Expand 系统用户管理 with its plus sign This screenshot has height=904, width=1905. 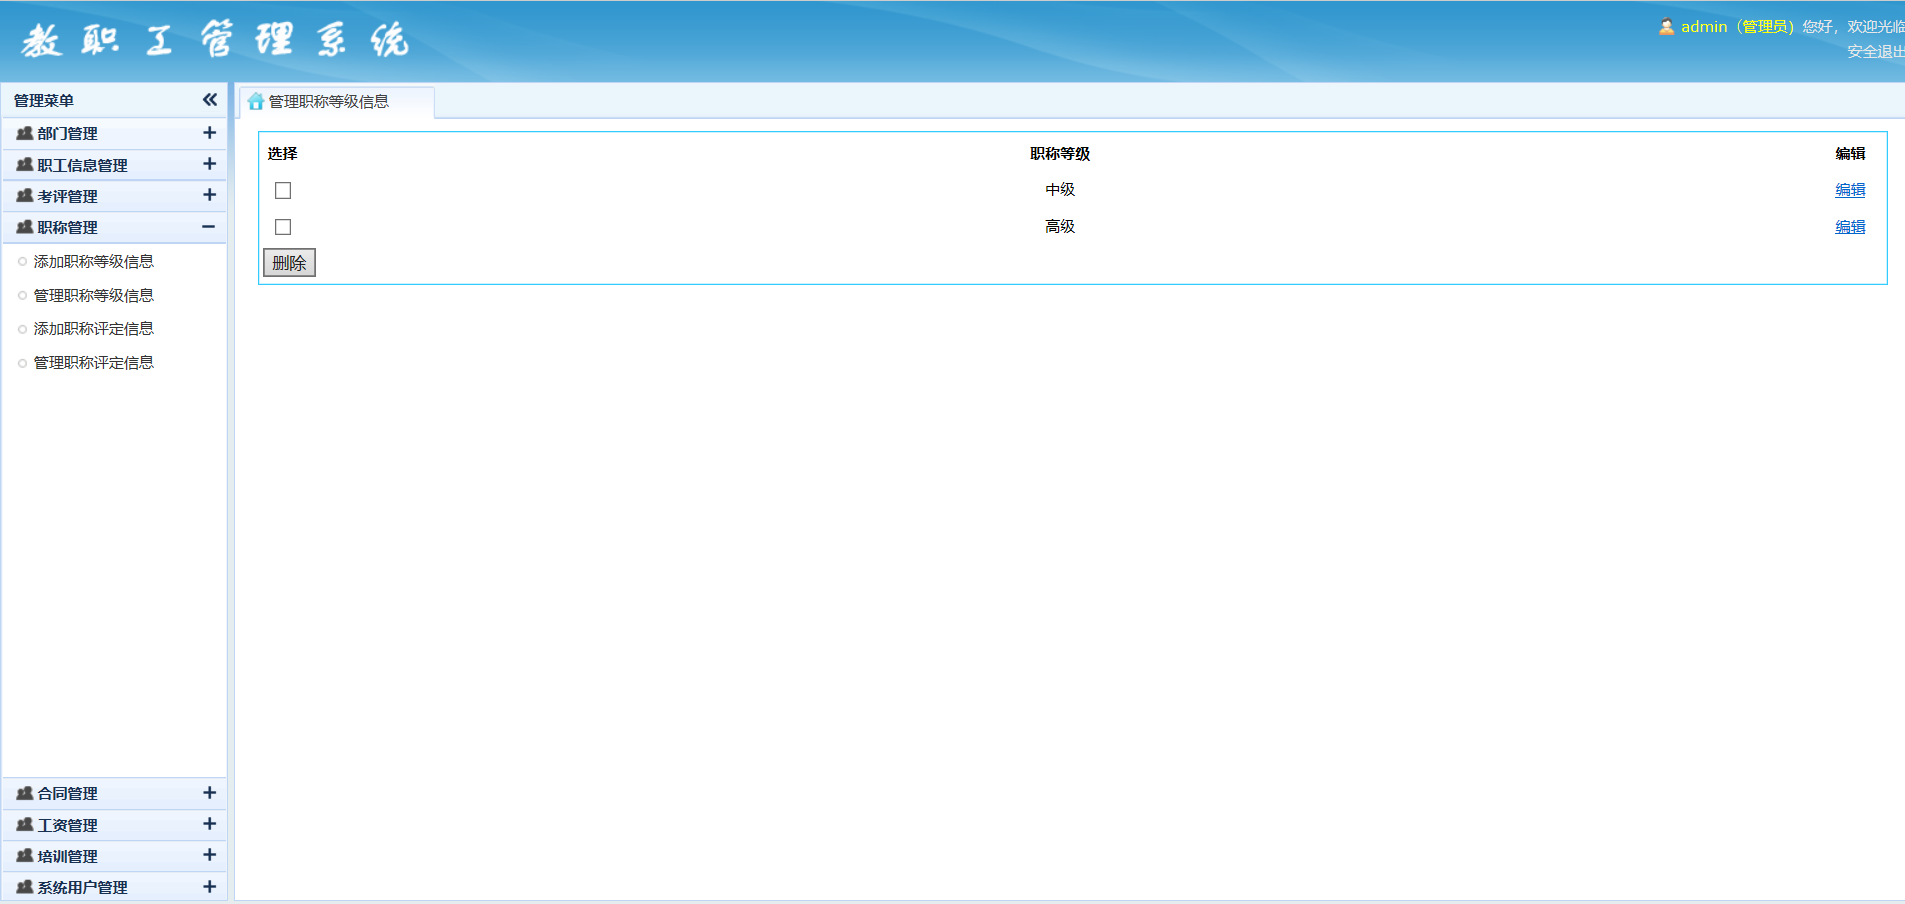click(x=209, y=887)
